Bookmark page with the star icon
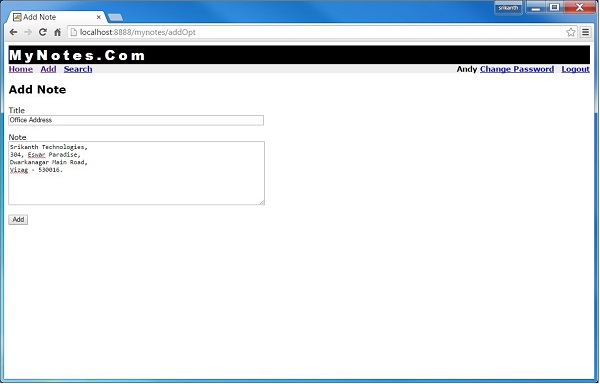 coord(571,32)
